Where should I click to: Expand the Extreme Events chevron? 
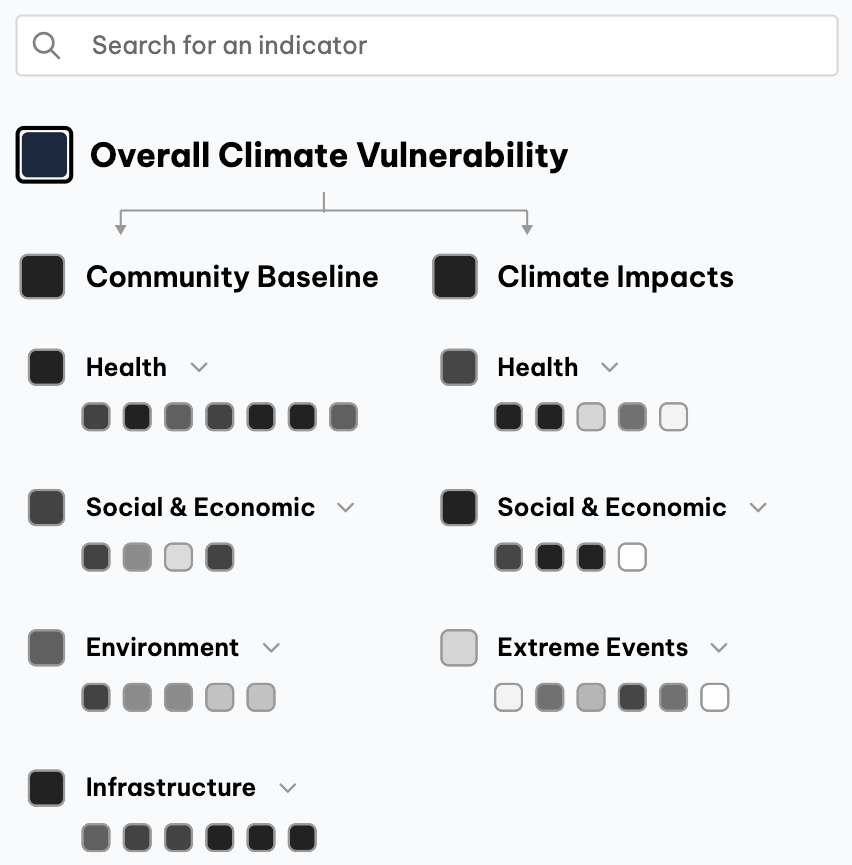tap(719, 647)
